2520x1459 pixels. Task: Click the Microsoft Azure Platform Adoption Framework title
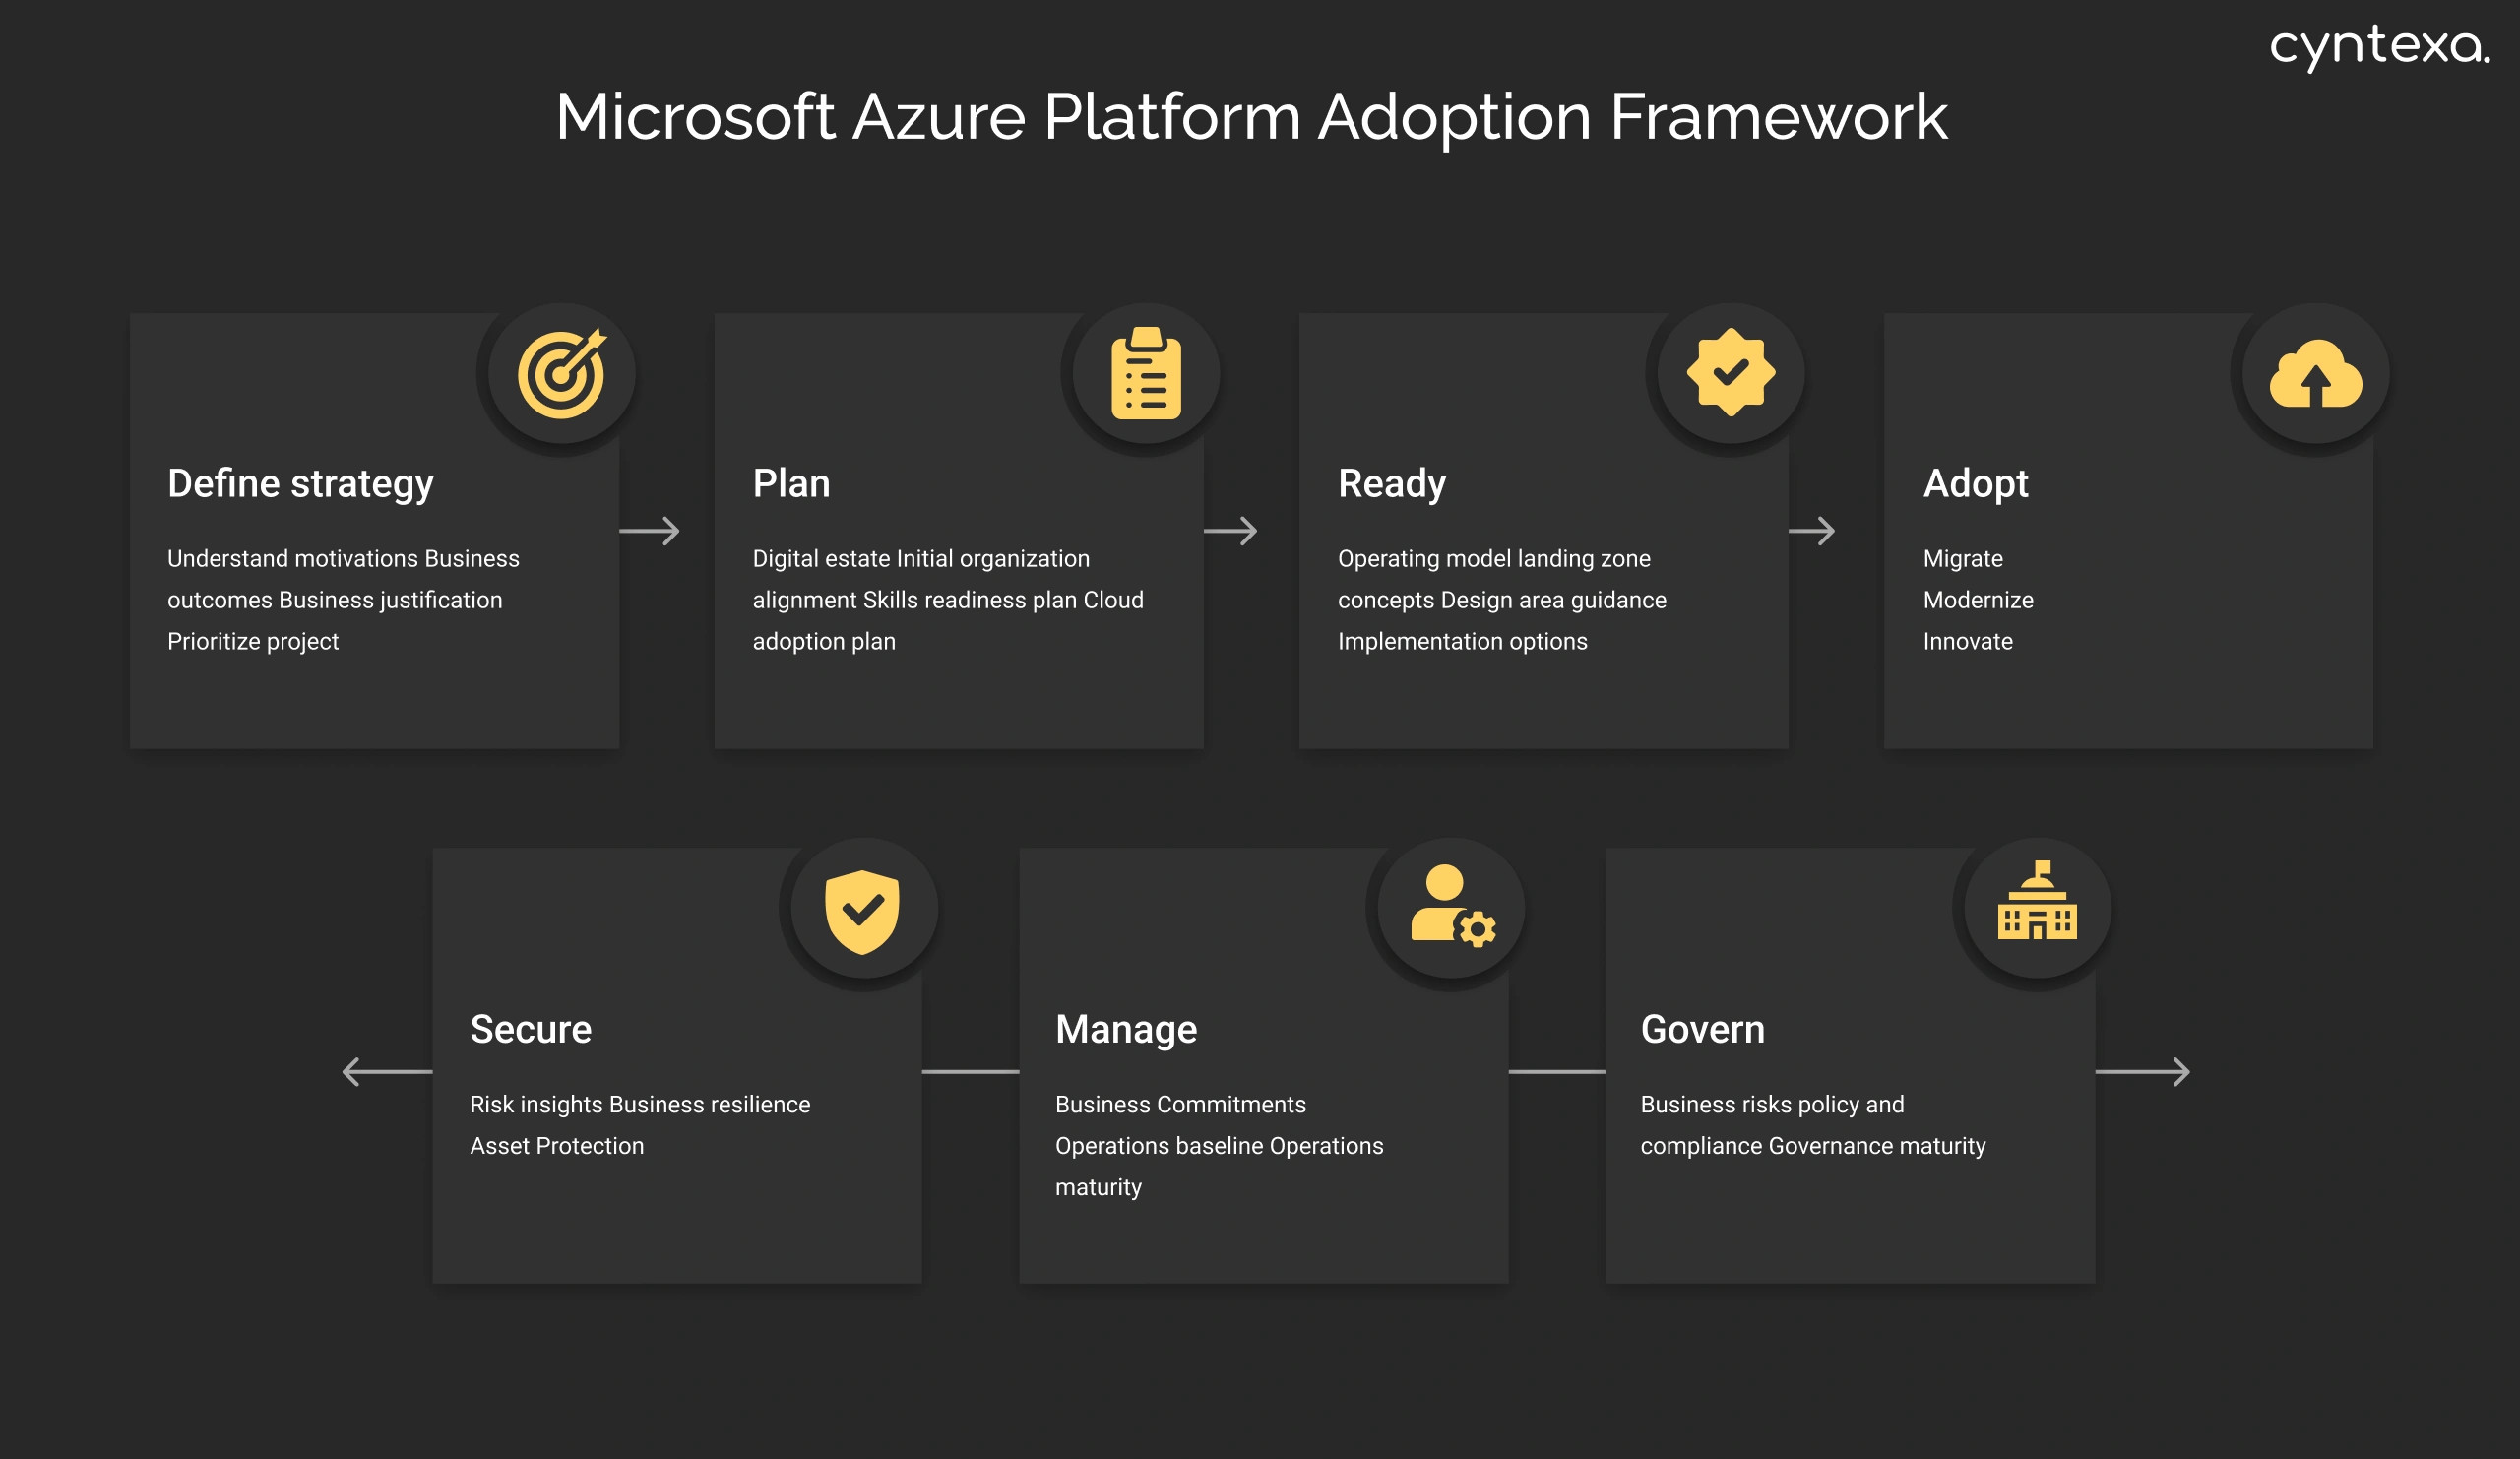(x=1249, y=118)
